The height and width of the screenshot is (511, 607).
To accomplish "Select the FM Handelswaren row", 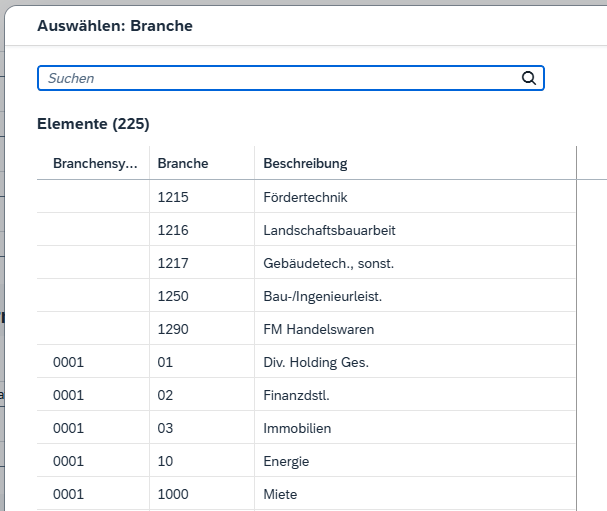I will point(318,329).
